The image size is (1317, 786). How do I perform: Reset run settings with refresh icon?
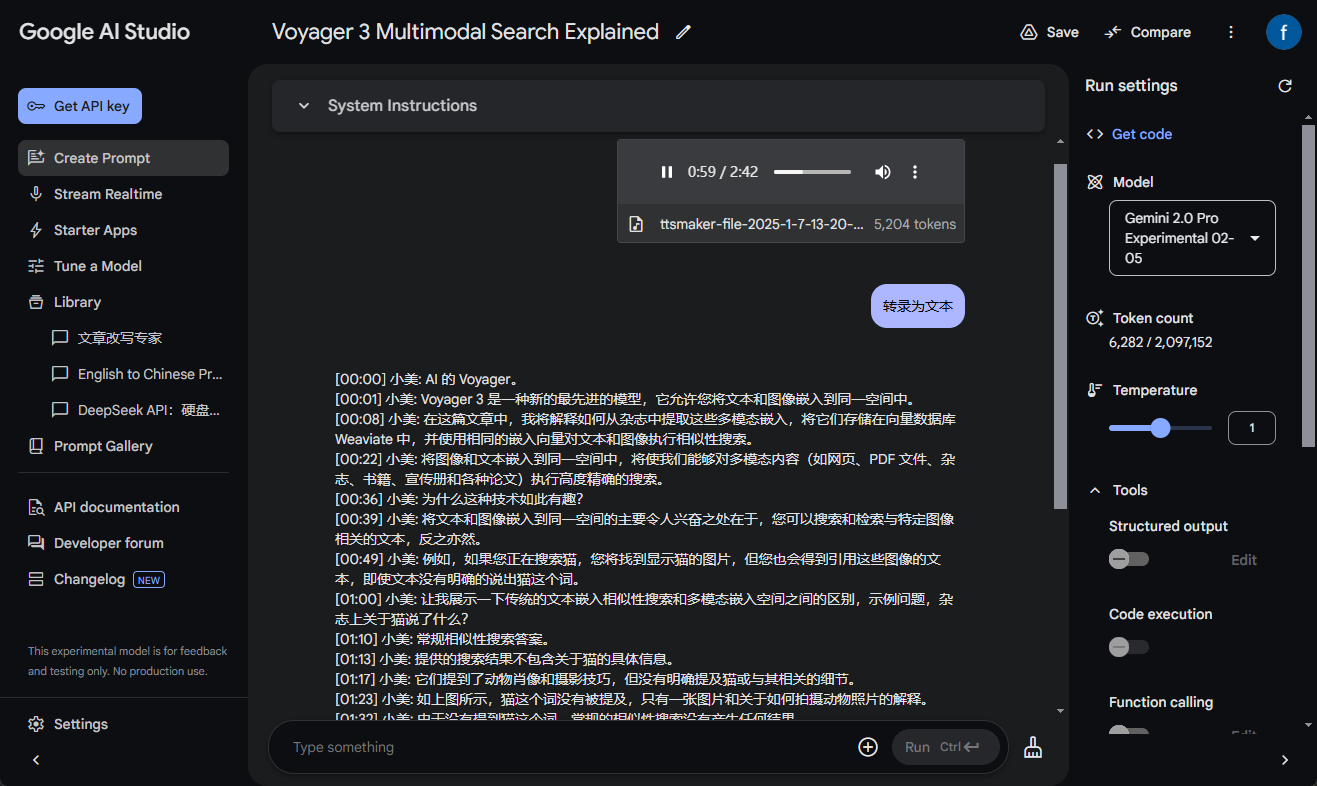(x=1285, y=86)
